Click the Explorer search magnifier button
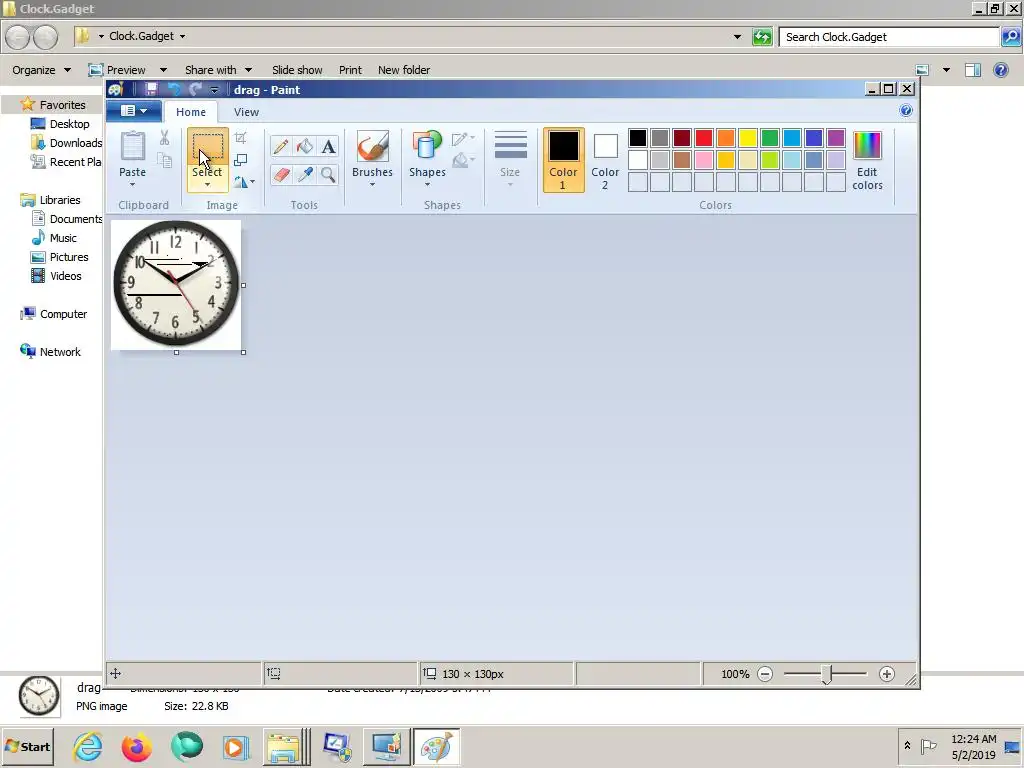1024x768 pixels. coord(1010,37)
